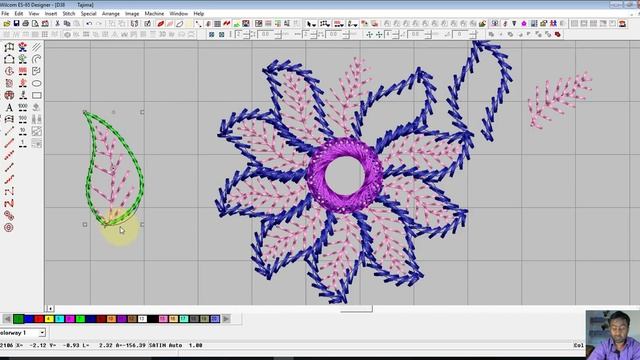This screenshot has height=360, width=640.
Task: Click the purple pentagon icon in toolbar
Action: click(x=524, y=24)
